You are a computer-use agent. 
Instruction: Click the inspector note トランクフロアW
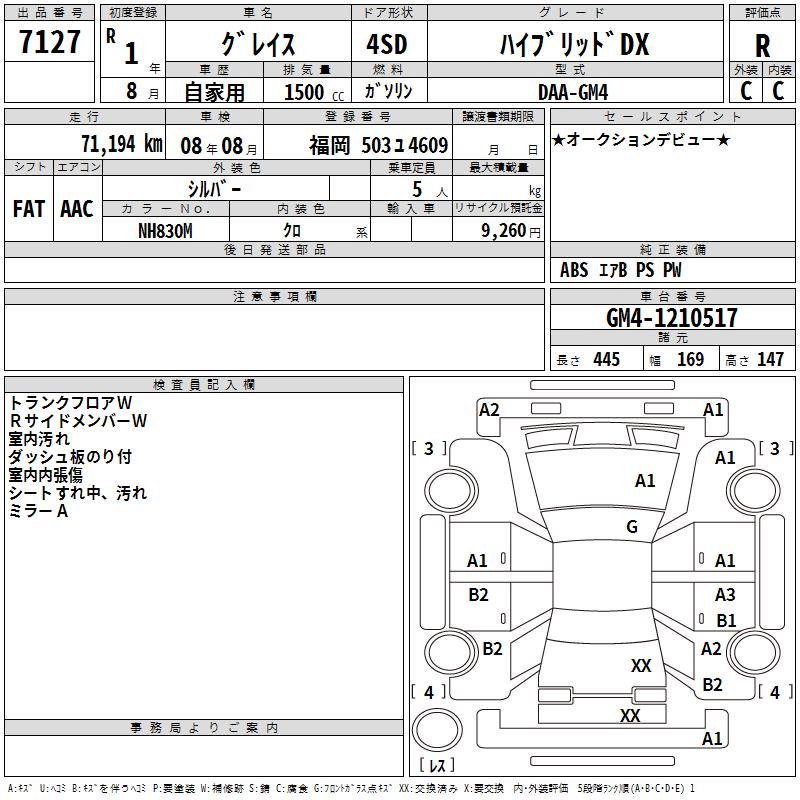(71, 403)
